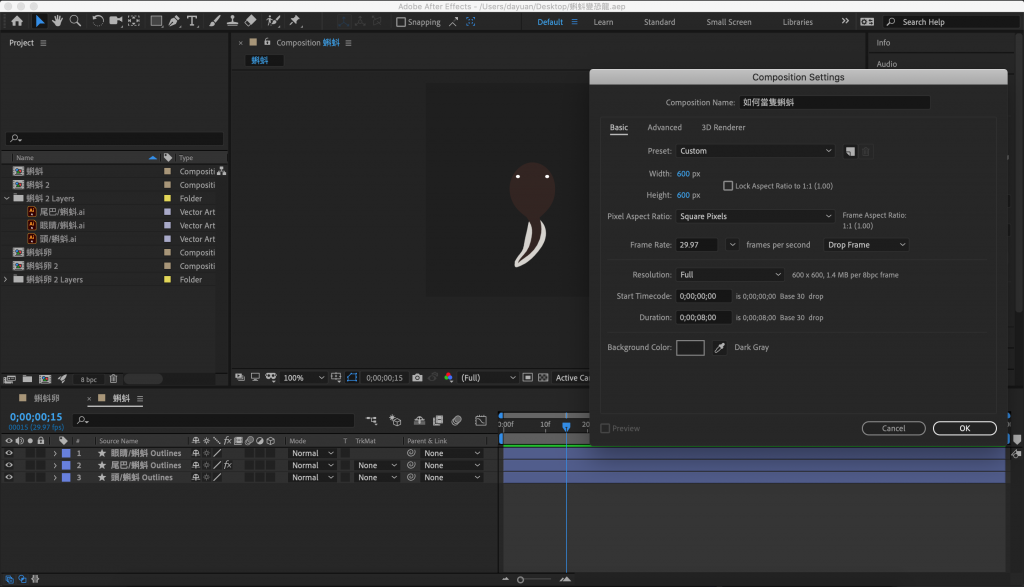Open the Pixel Aspect Ratio dropdown
Viewport: 1024px width, 587px height.
[x=755, y=216]
